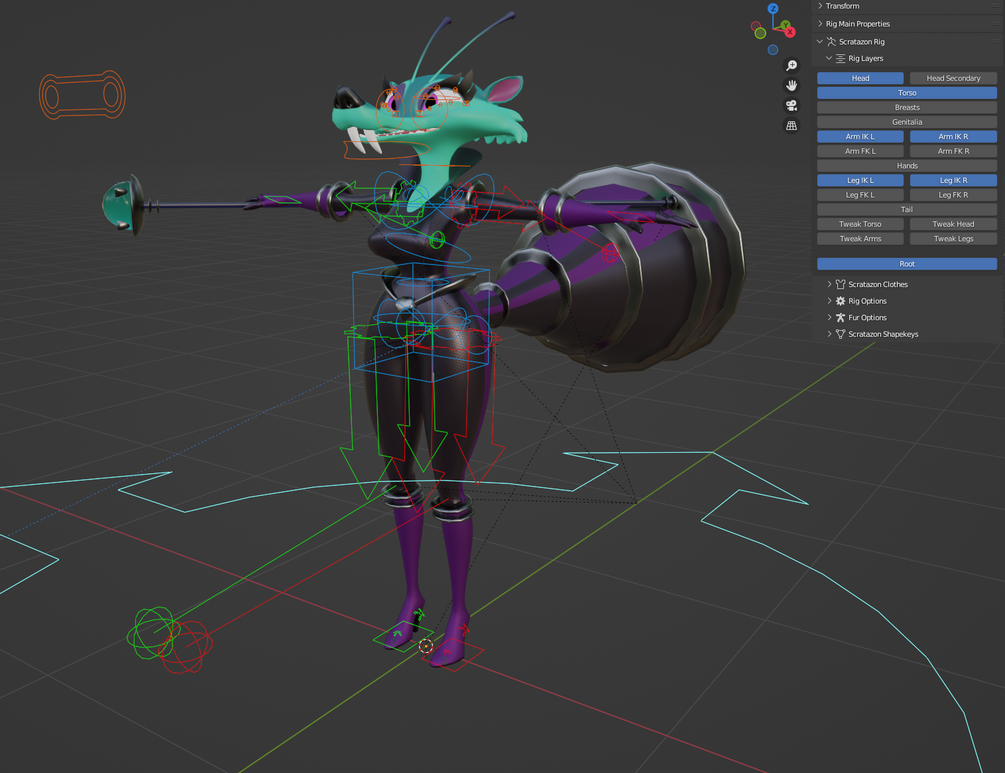Expand the Transform panel
Image resolution: width=1005 pixels, height=773 pixels.
[820, 6]
